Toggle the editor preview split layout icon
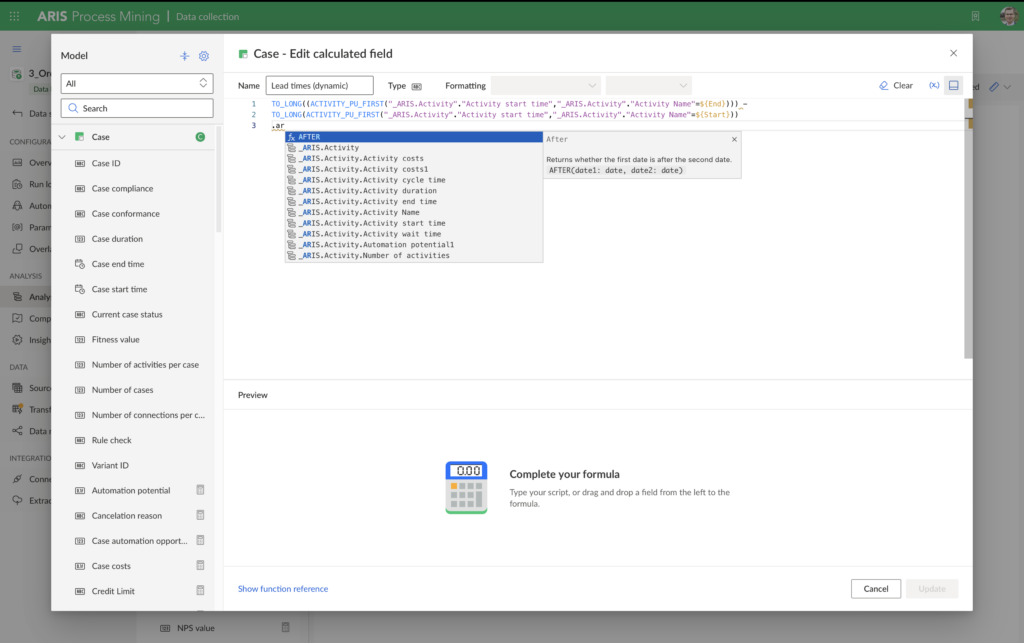Screen dimensions: 1024x643 click(953, 85)
